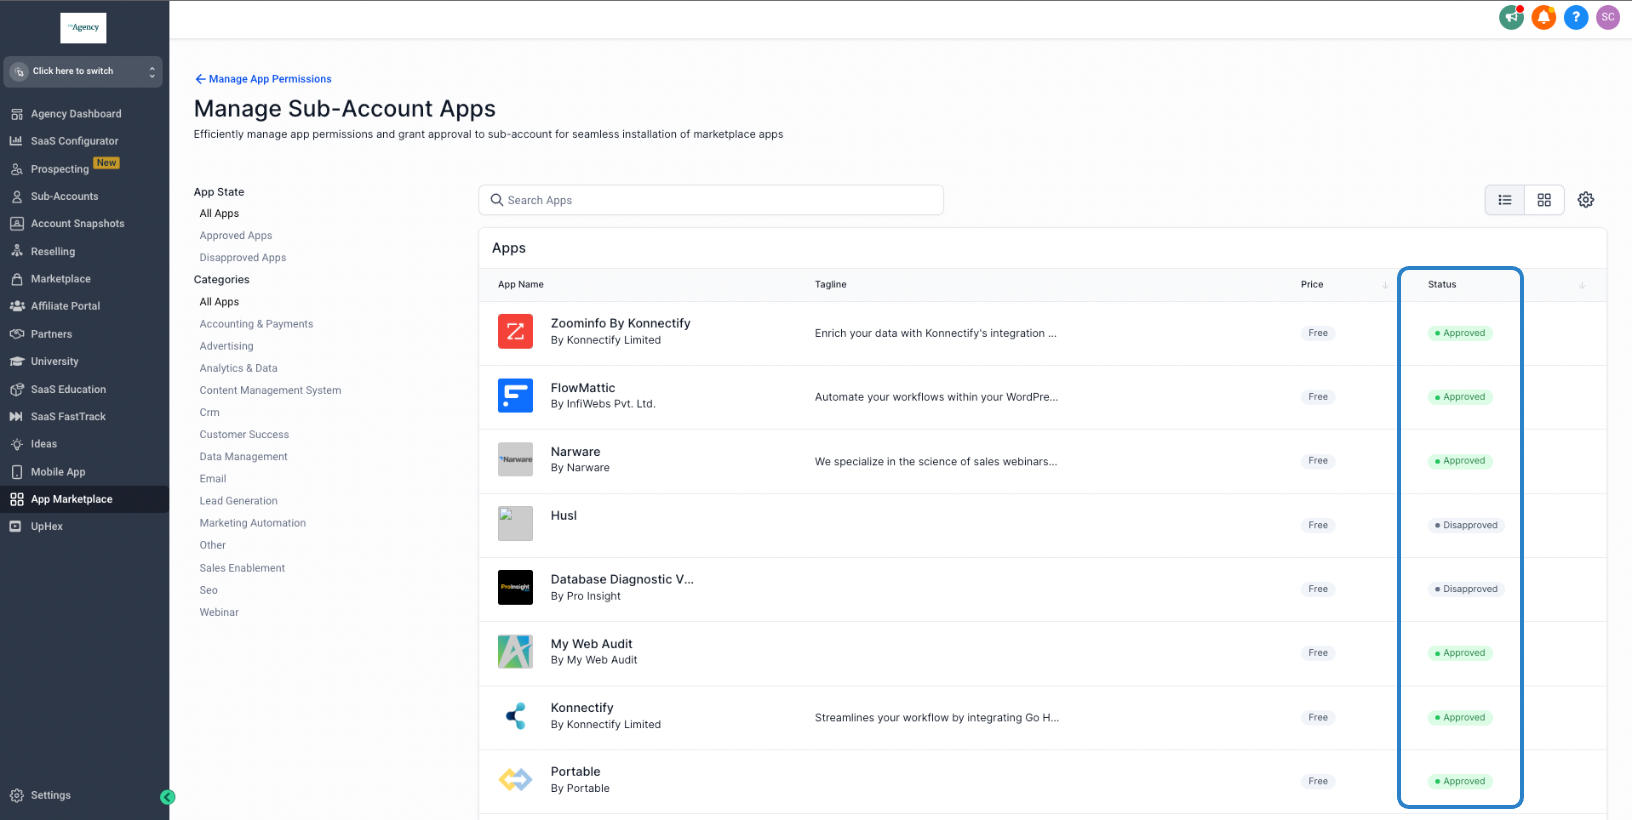Open the Prospecting sidebar item
Screen dimensions: 1632x820
pos(60,169)
